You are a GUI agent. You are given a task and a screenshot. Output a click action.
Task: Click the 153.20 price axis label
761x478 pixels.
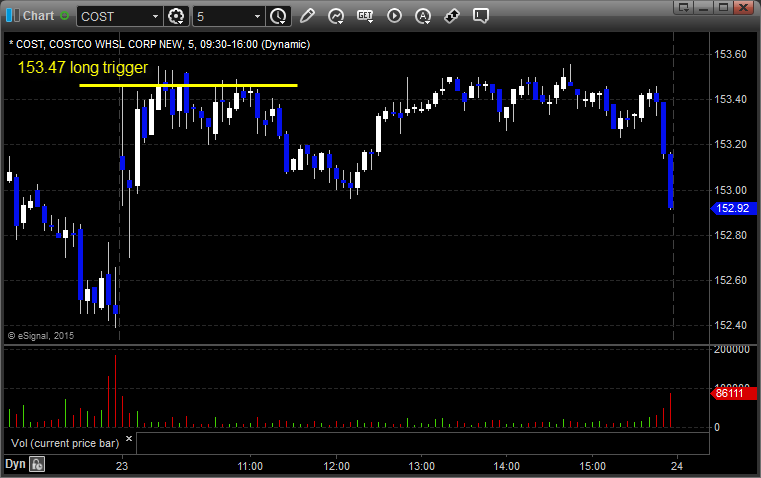click(x=730, y=144)
